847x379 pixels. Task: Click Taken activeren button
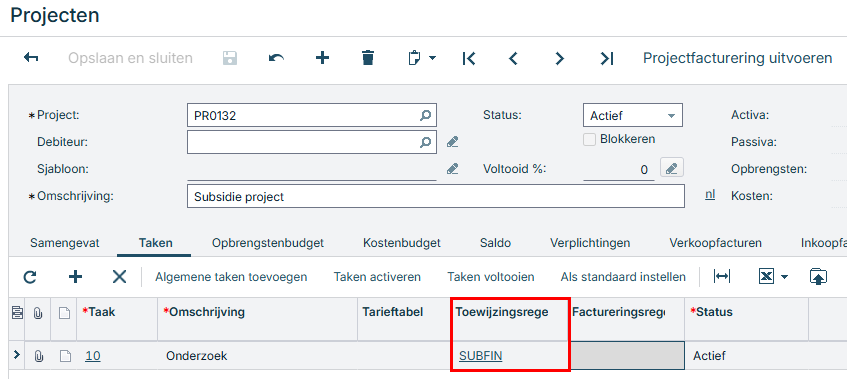point(377,277)
